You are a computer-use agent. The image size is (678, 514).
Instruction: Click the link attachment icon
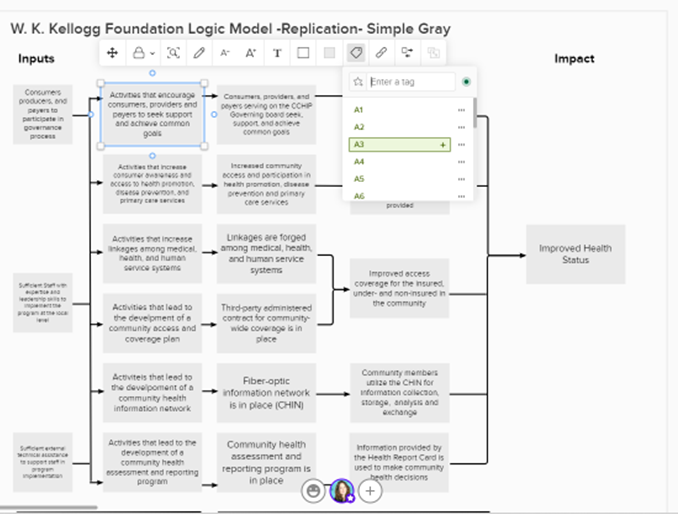pos(381,53)
